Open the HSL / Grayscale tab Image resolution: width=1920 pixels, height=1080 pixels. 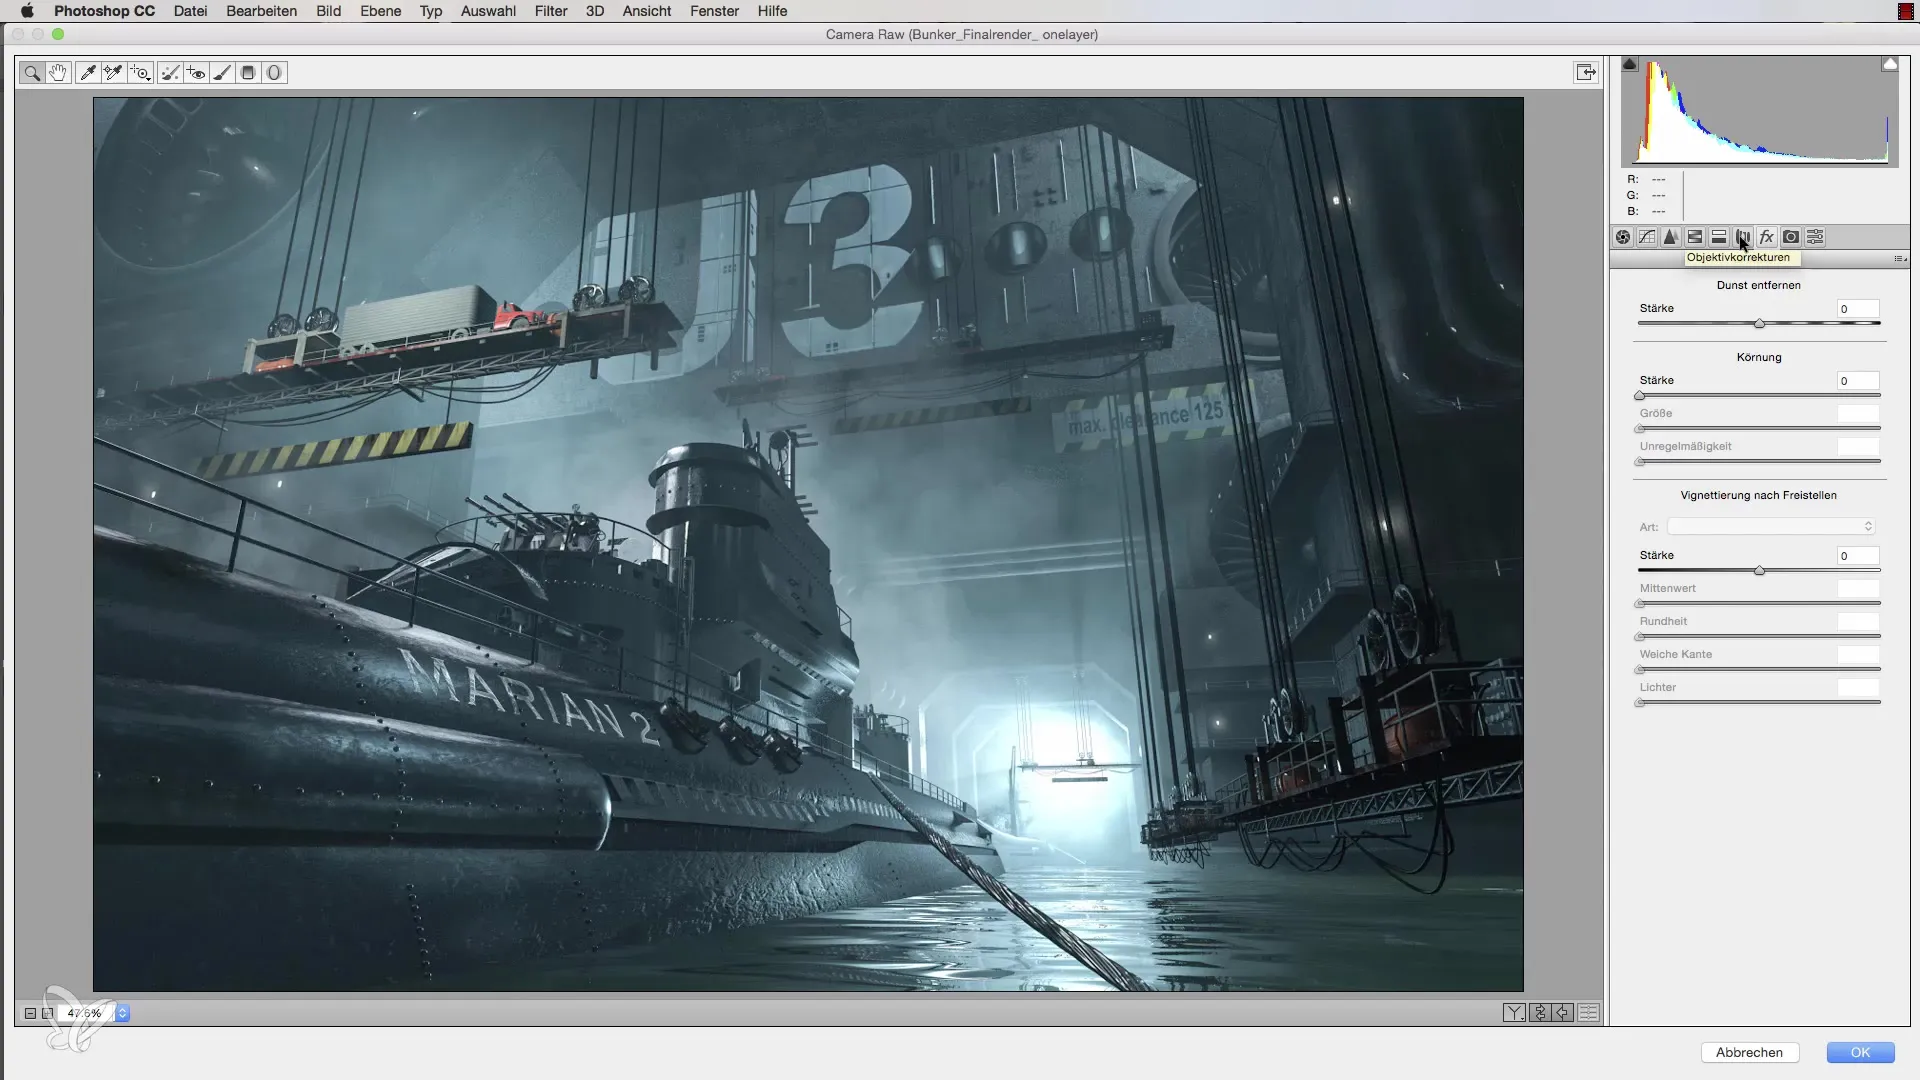click(x=1695, y=237)
